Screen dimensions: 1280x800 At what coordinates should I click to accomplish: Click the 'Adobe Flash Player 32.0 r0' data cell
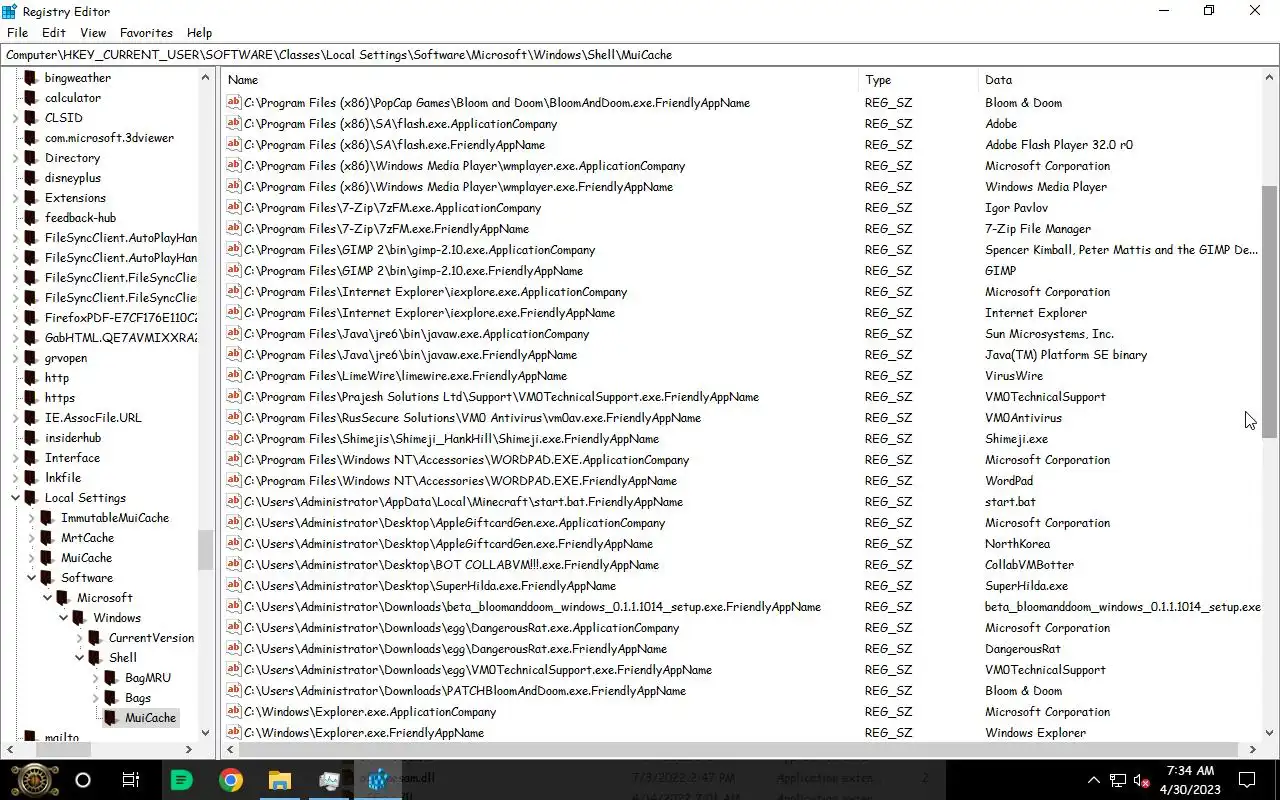[1059, 144]
